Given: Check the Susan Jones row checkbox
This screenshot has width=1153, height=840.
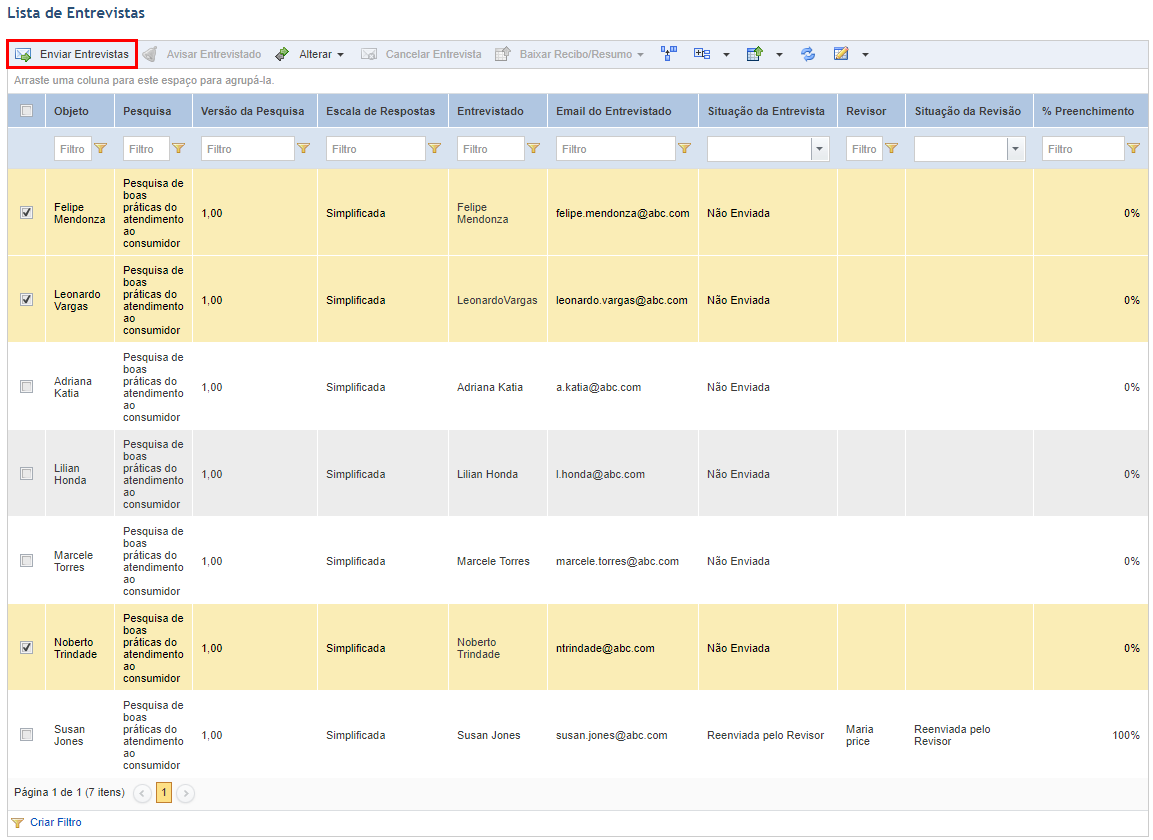Looking at the screenshot, I should pos(26,734).
